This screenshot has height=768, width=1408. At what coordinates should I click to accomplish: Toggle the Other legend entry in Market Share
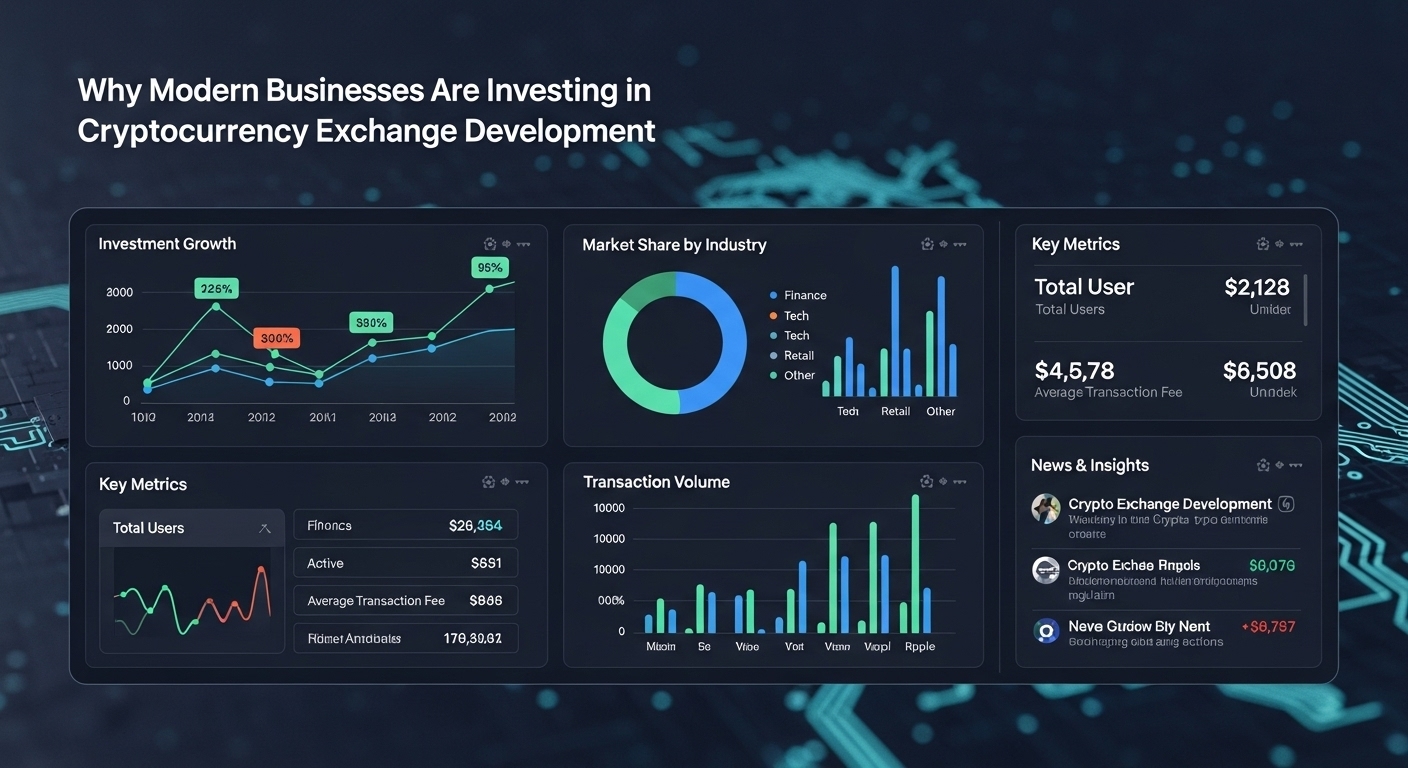coord(798,375)
